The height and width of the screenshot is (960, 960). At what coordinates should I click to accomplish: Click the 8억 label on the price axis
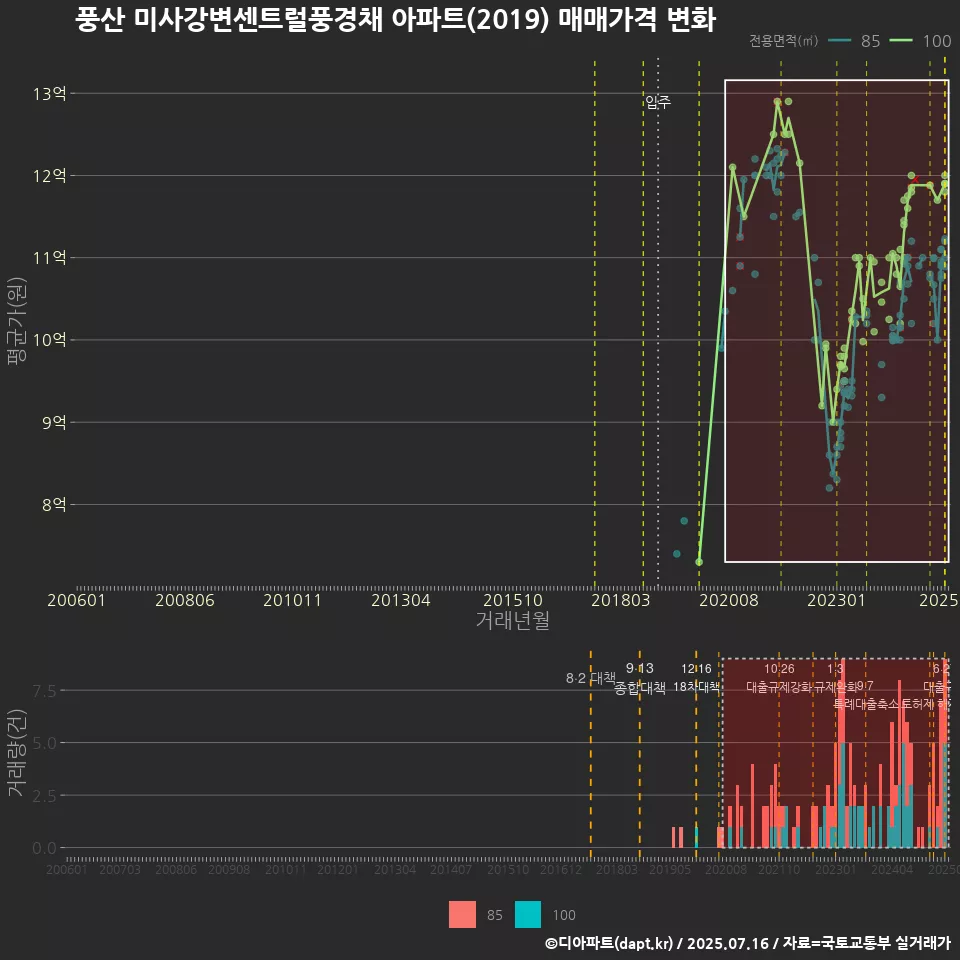54,504
